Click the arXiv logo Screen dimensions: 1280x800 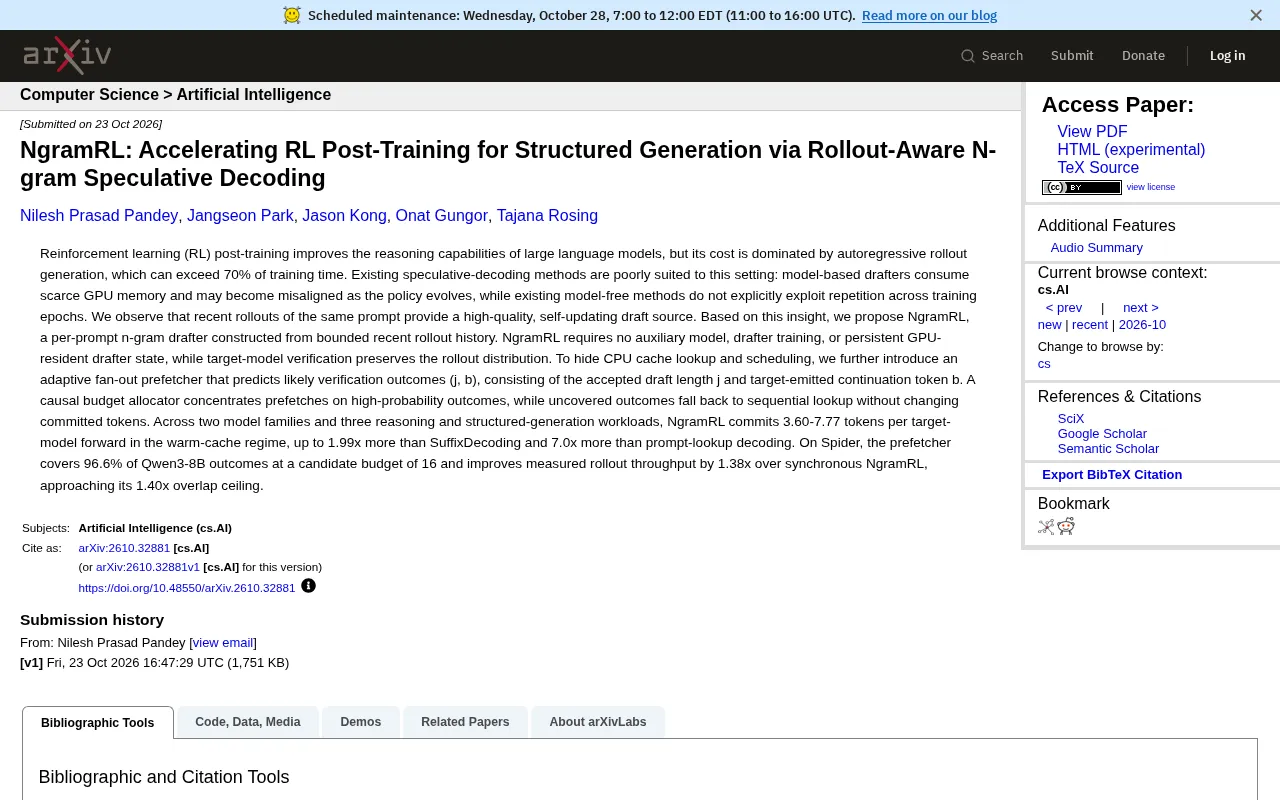pyautogui.click(x=67, y=55)
